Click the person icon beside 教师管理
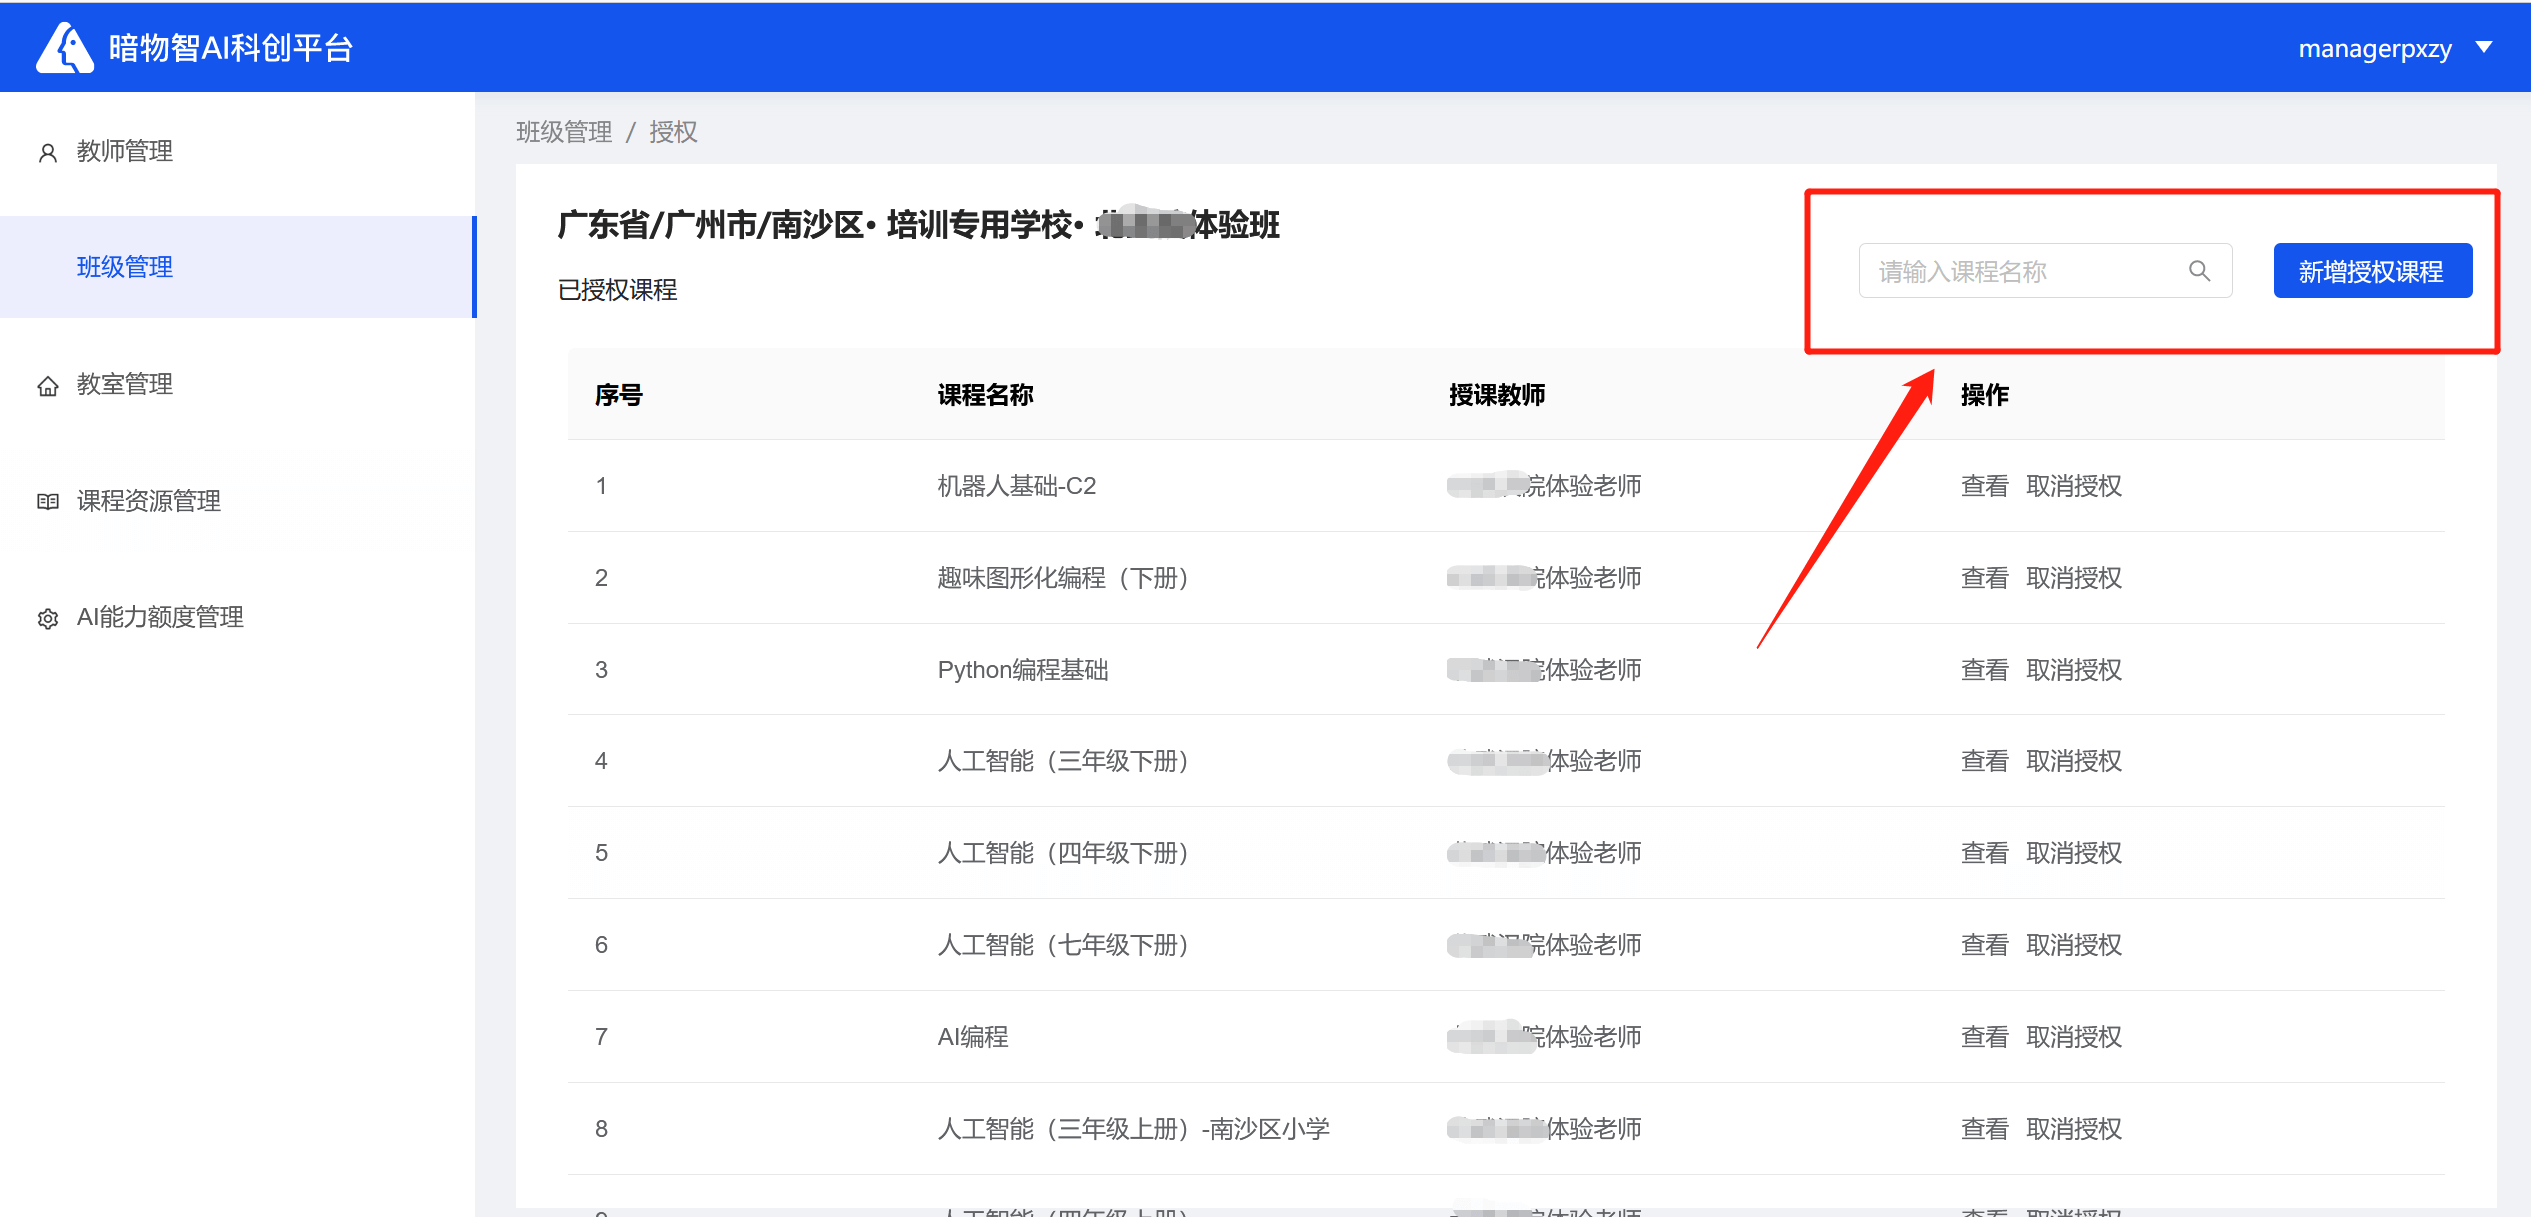 pos(47,152)
